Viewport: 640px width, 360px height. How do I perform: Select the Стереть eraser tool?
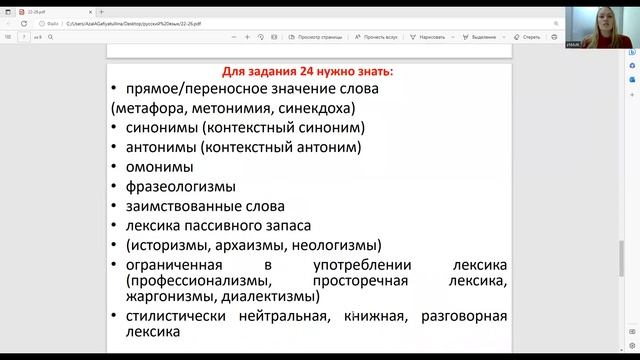tap(527, 37)
